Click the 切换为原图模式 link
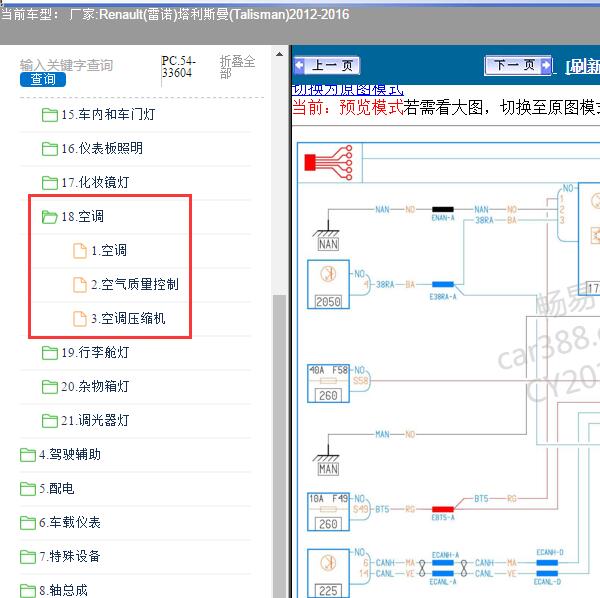 point(347,90)
